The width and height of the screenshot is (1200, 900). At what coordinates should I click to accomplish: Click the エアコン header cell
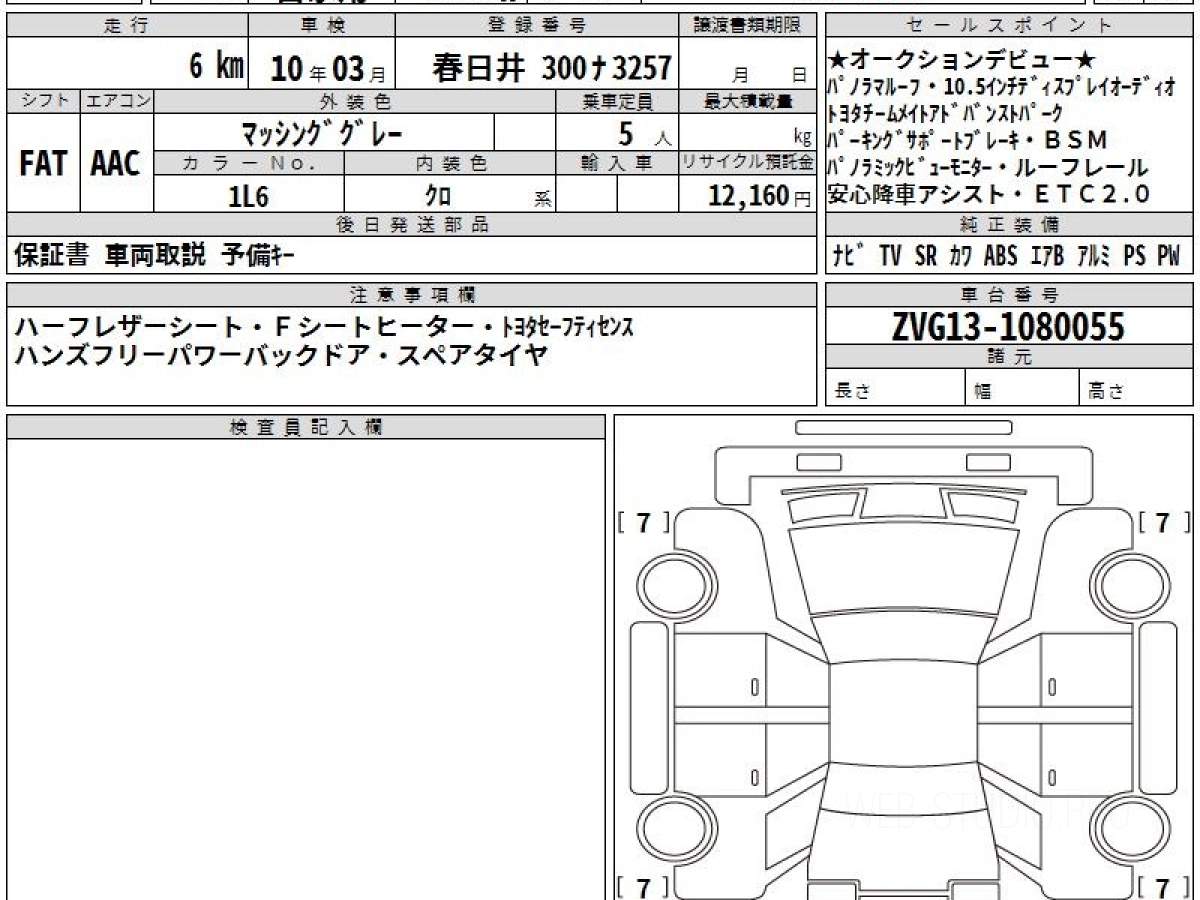[x=117, y=101]
